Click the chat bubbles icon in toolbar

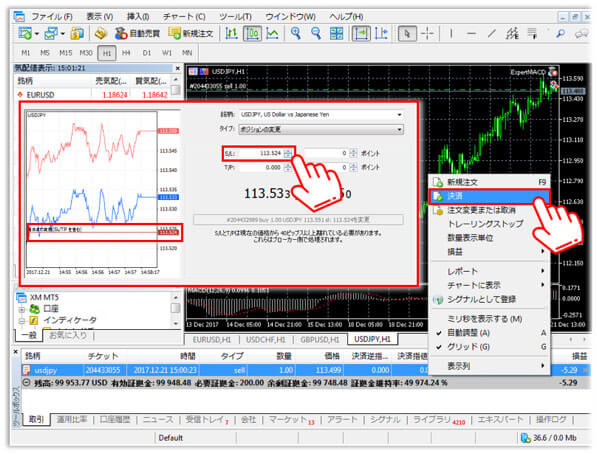pyautogui.click(x=581, y=34)
